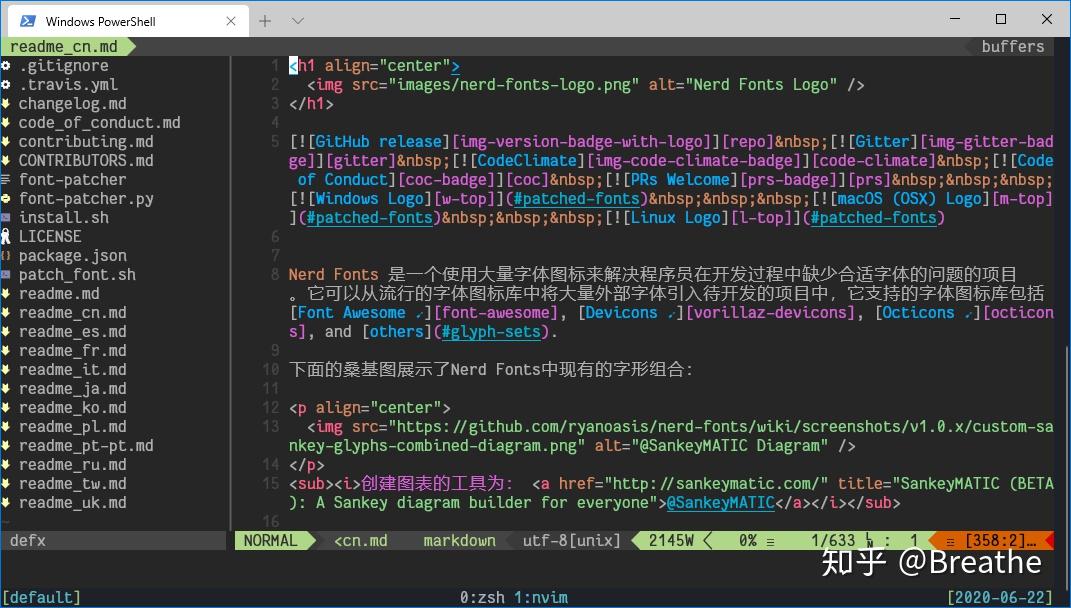Screen dimensions: 1071x608
Task: Click the PowerShell icon on the terminal tab
Action: coord(27,20)
